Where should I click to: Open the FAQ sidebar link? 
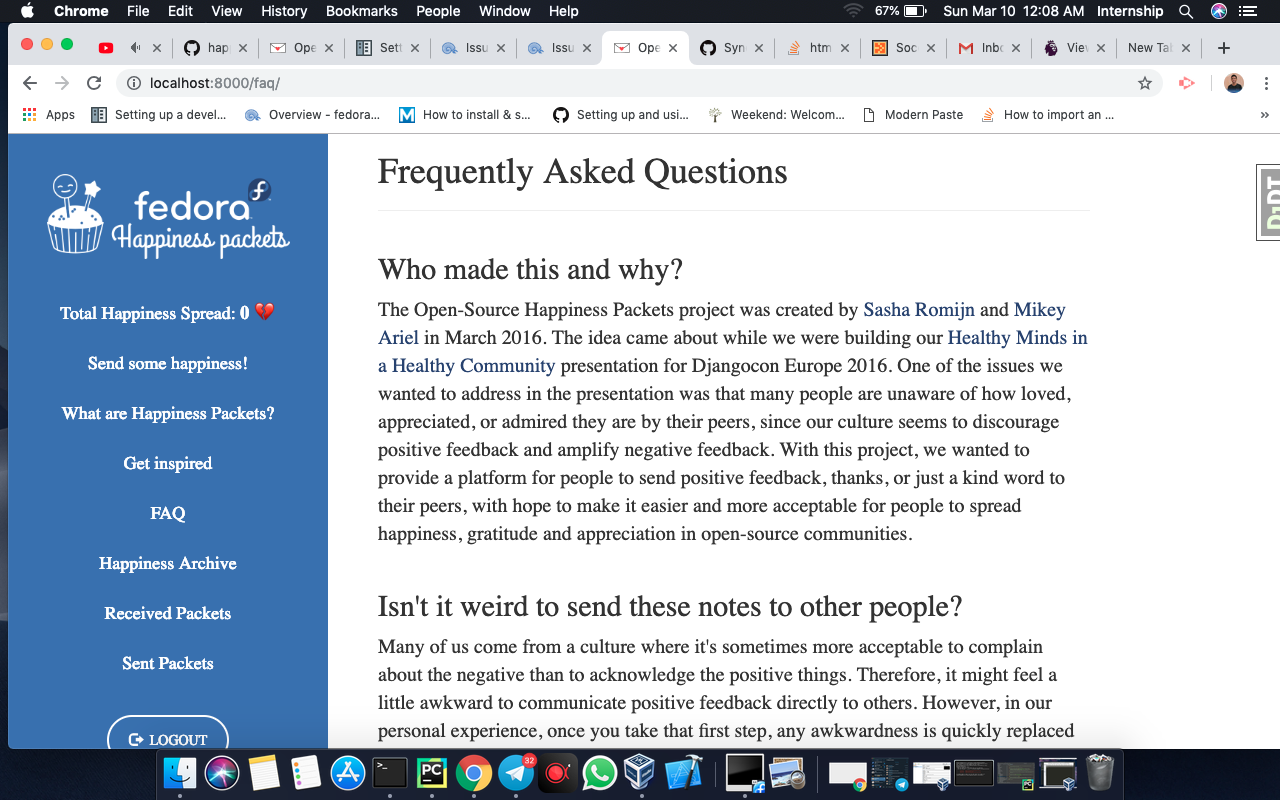point(168,513)
